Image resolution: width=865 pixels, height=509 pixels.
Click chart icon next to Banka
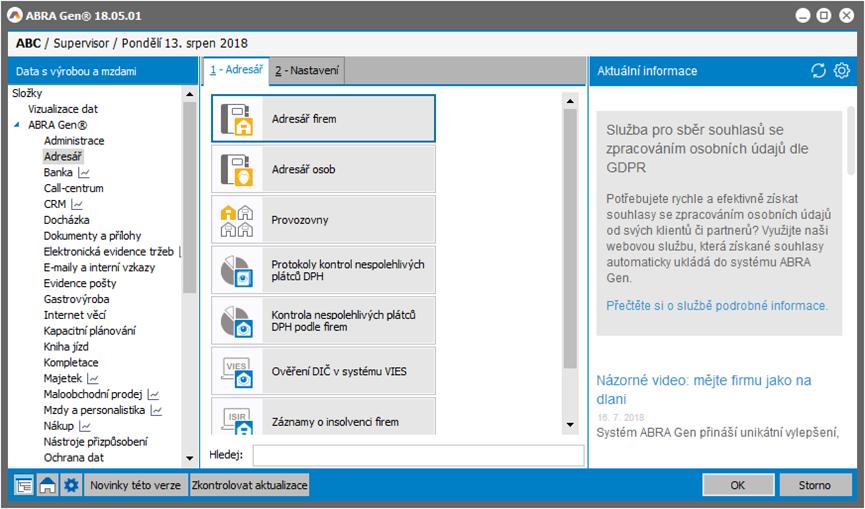[83, 173]
